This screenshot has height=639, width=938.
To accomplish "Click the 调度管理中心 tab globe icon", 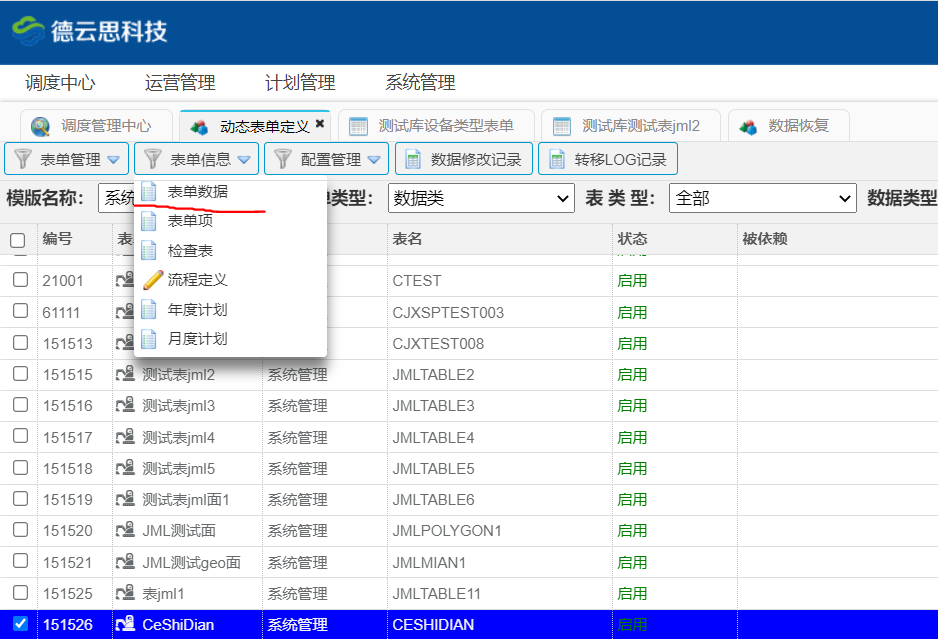I will click(40, 126).
